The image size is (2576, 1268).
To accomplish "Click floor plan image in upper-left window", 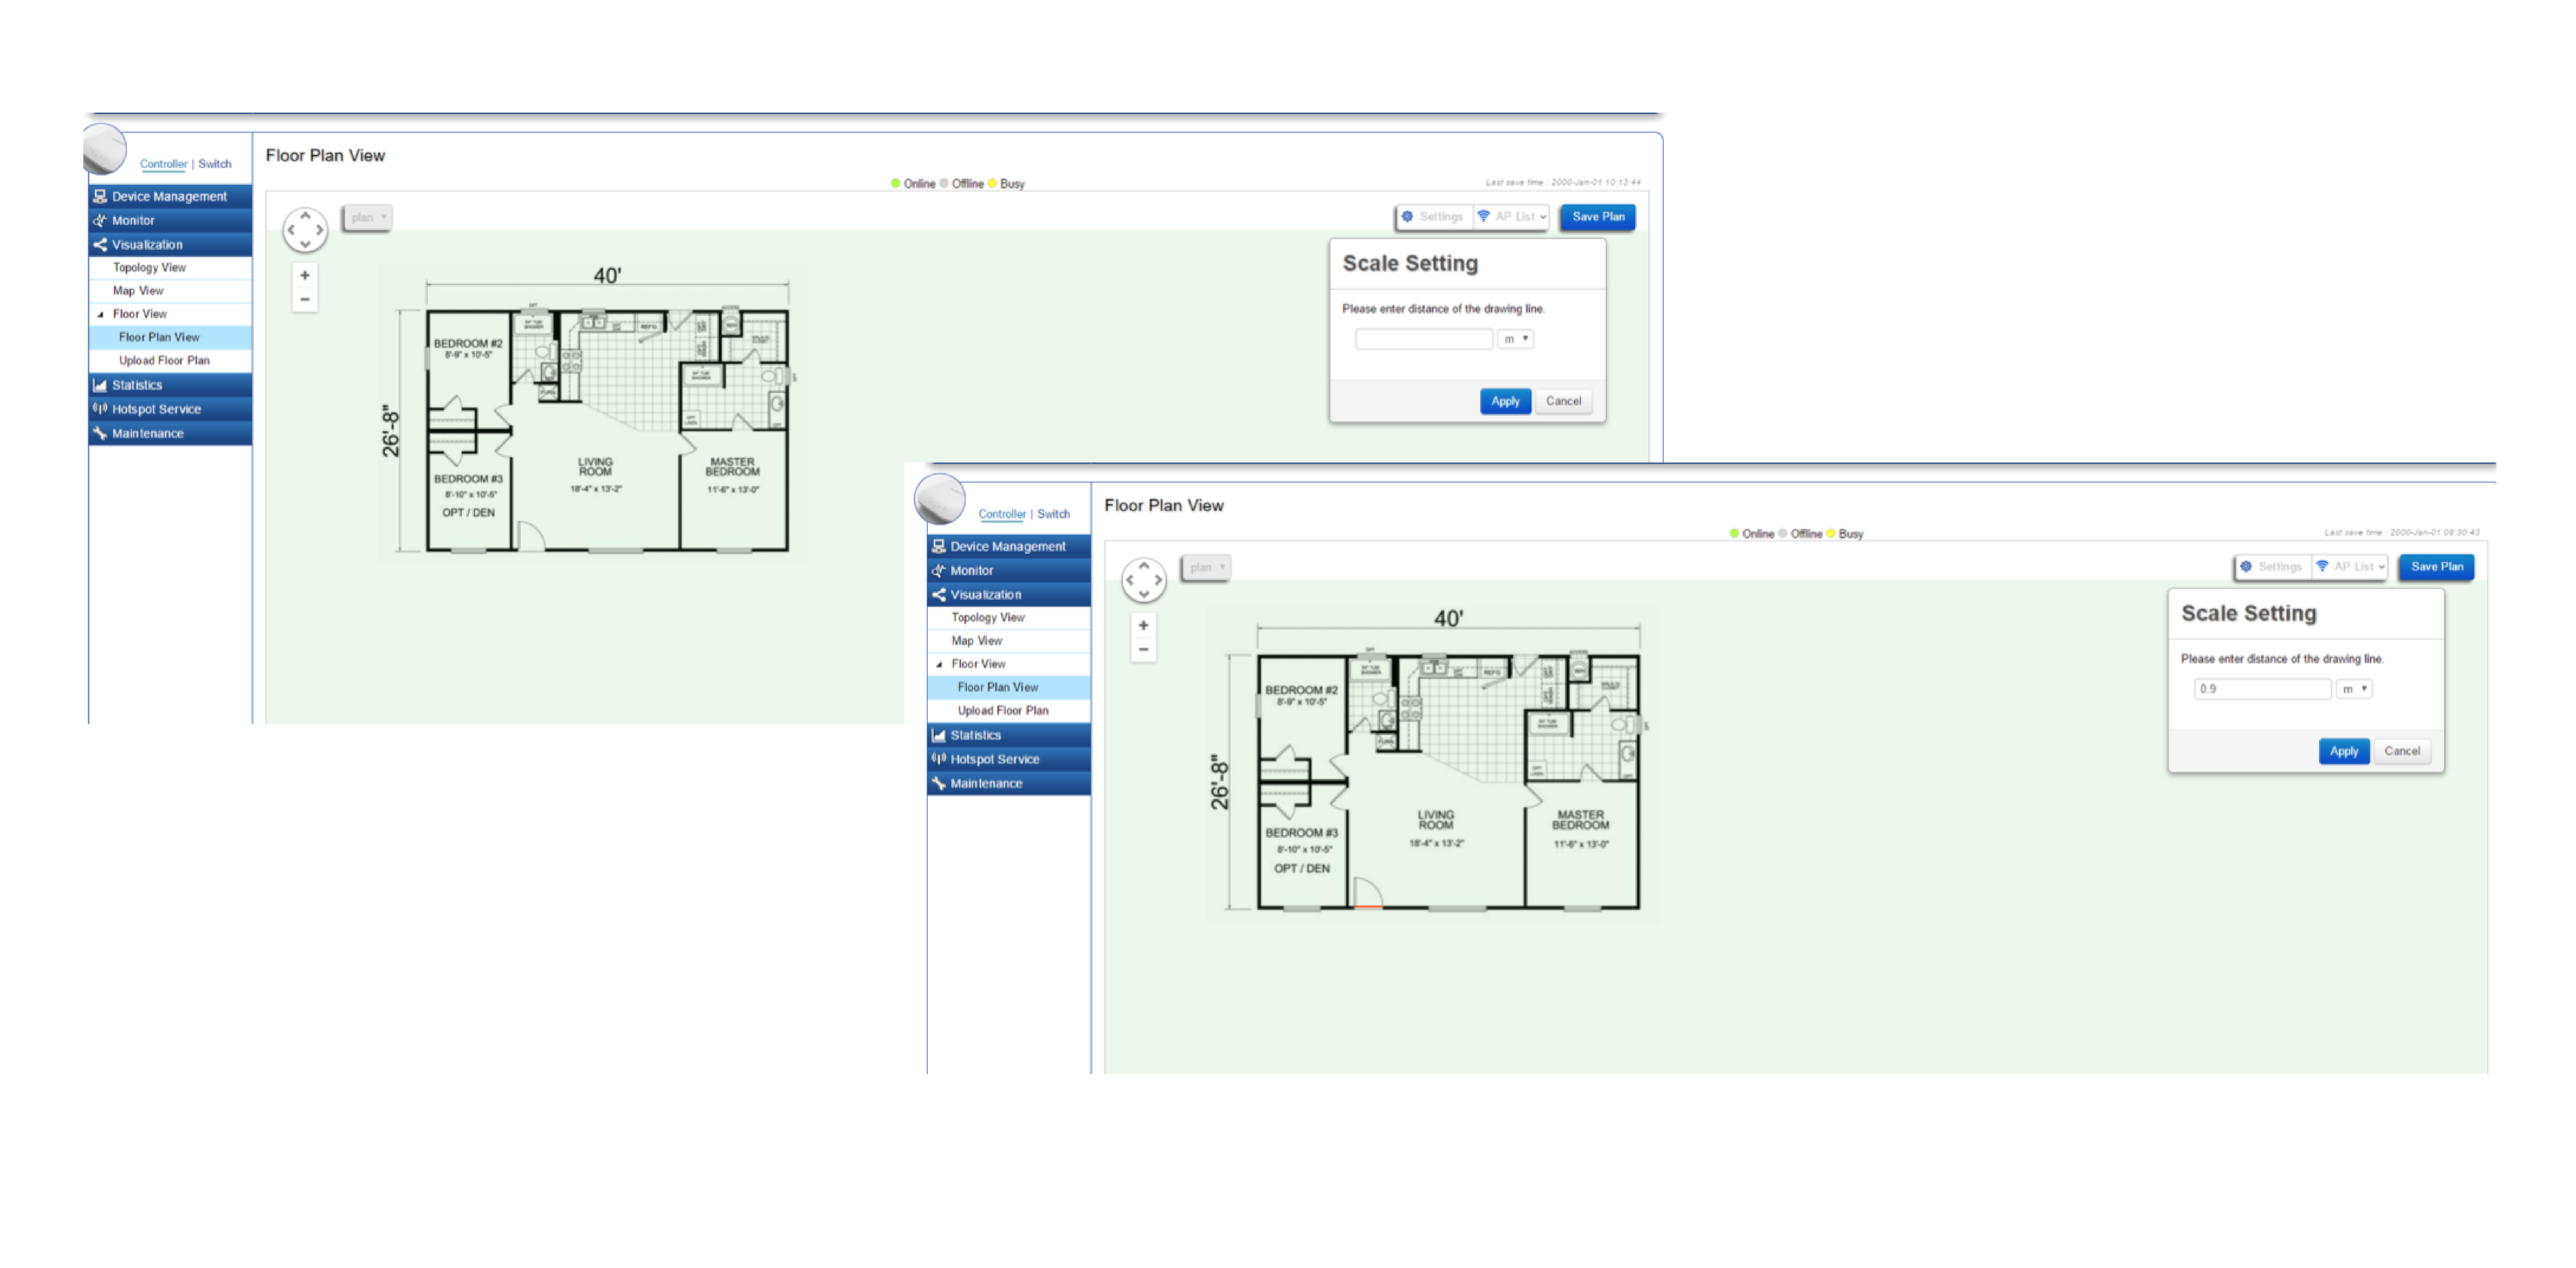I will click(592, 413).
